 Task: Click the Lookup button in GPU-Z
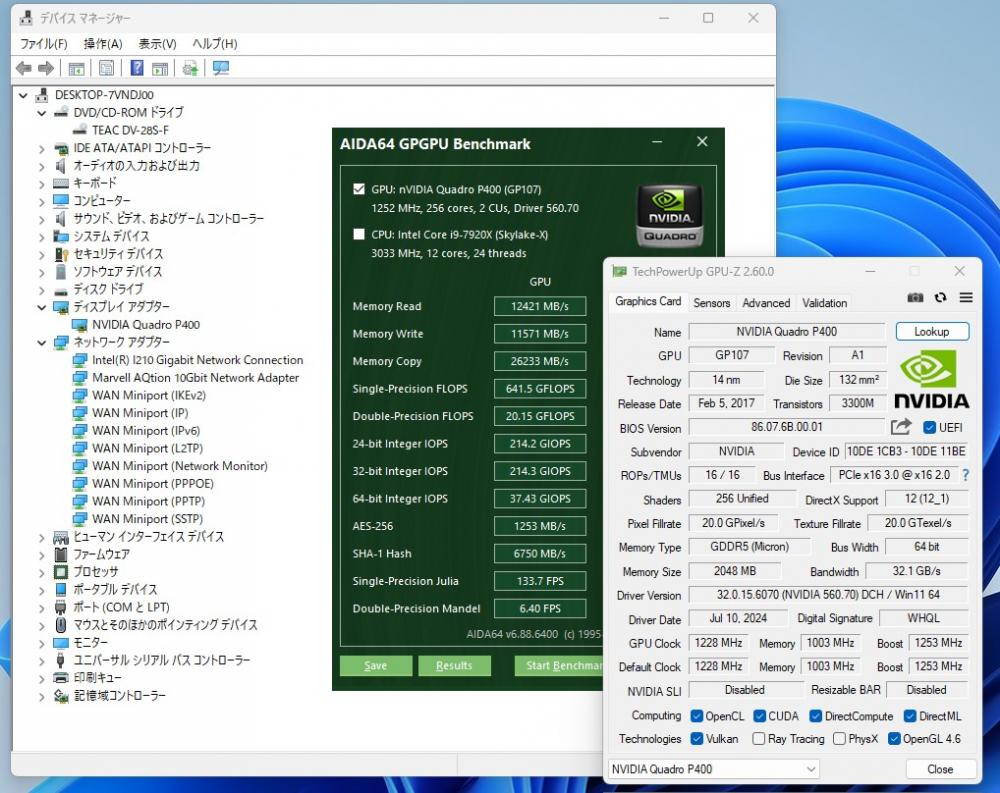(932, 332)
